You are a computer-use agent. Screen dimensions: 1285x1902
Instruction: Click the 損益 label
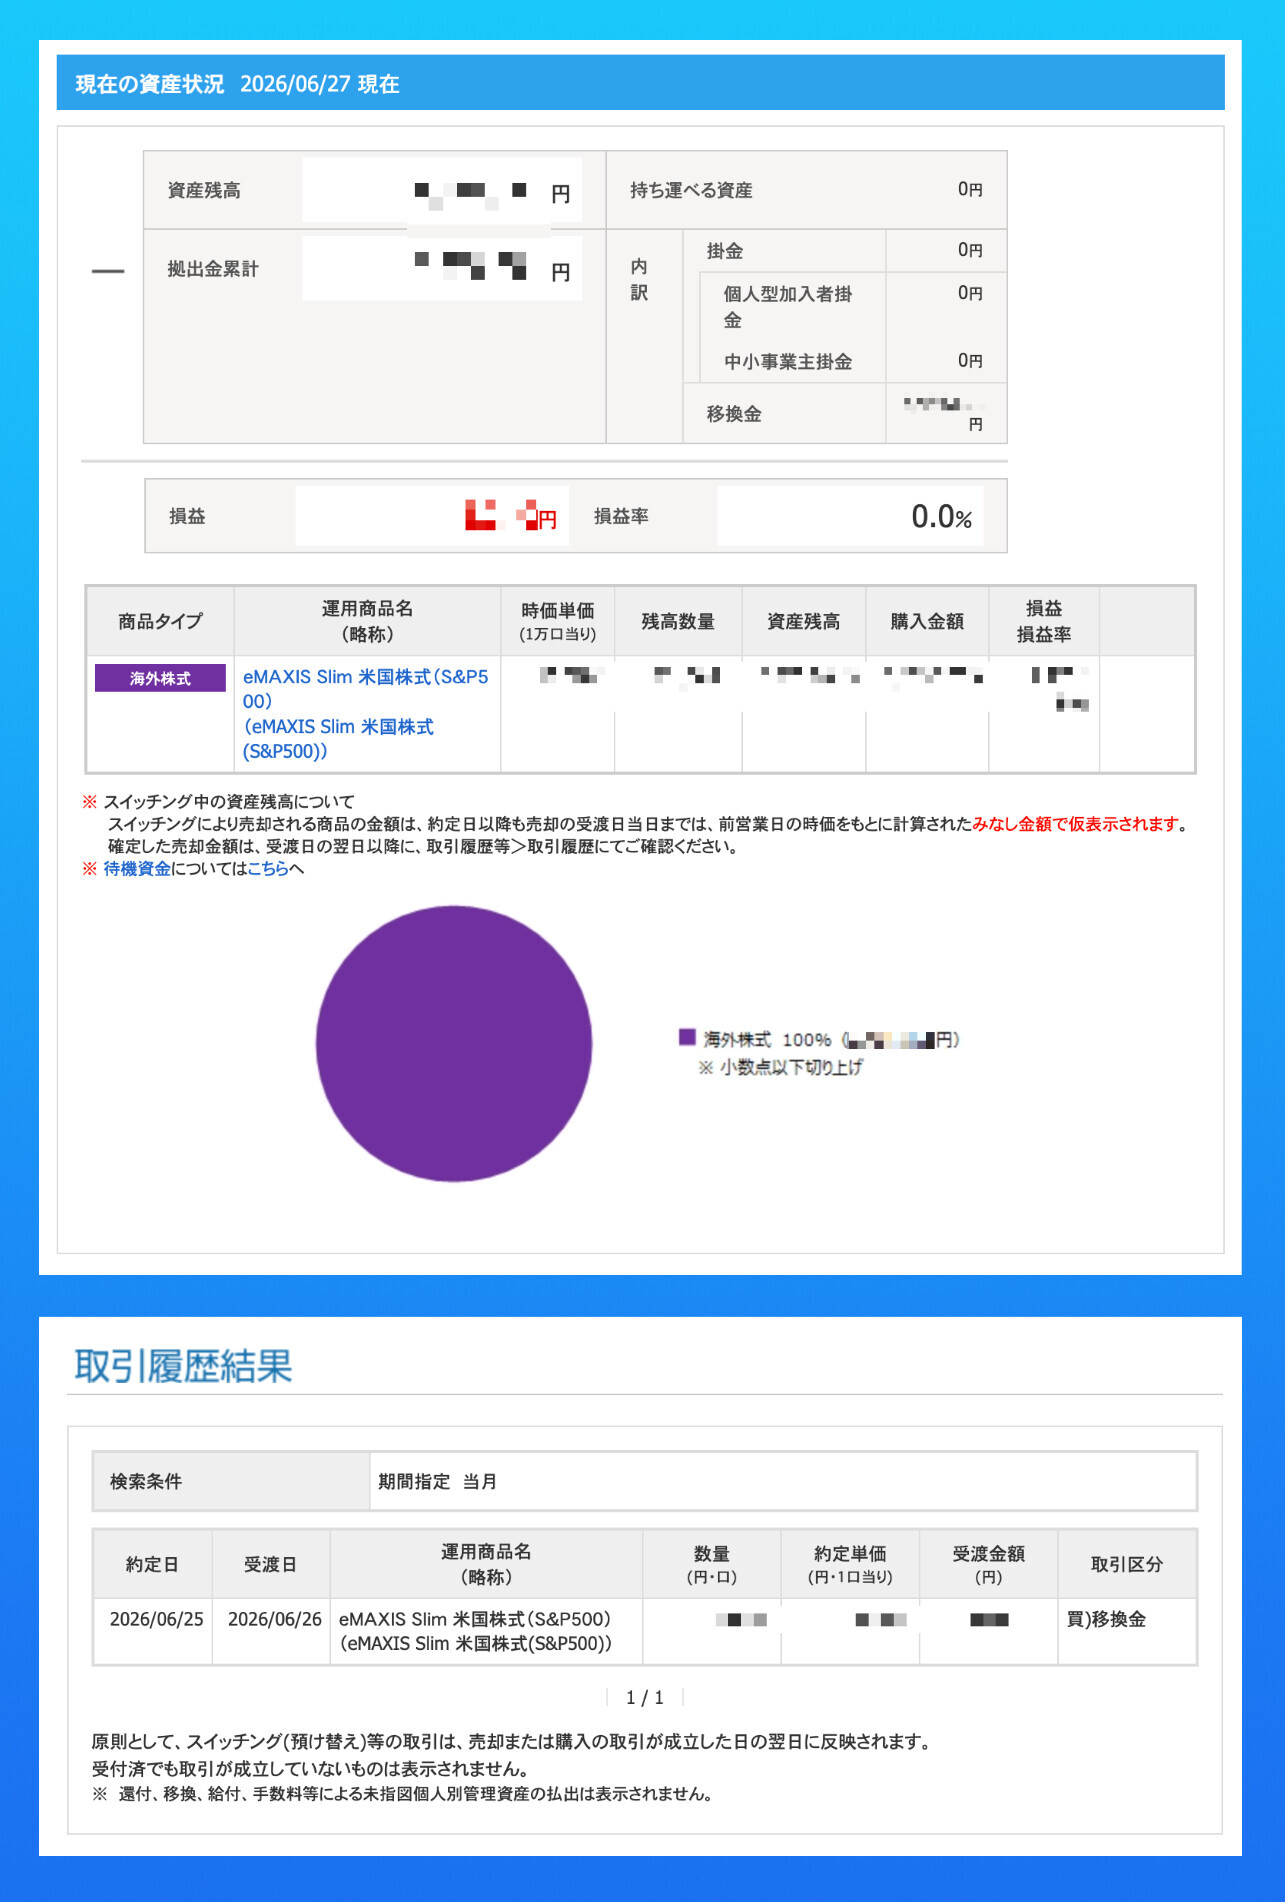(187, 516)
